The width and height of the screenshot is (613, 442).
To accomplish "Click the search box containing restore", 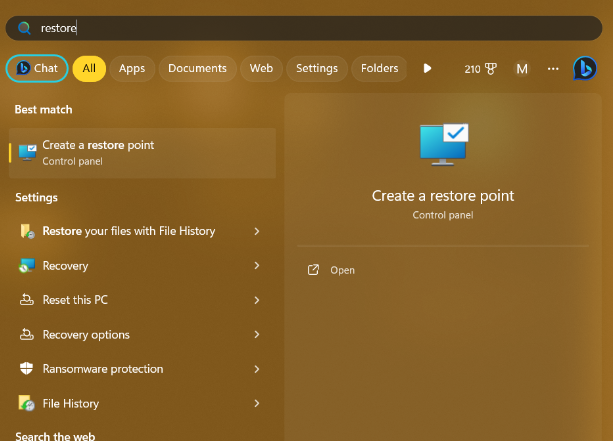I will pyautogui.click(x=300, y=28).
